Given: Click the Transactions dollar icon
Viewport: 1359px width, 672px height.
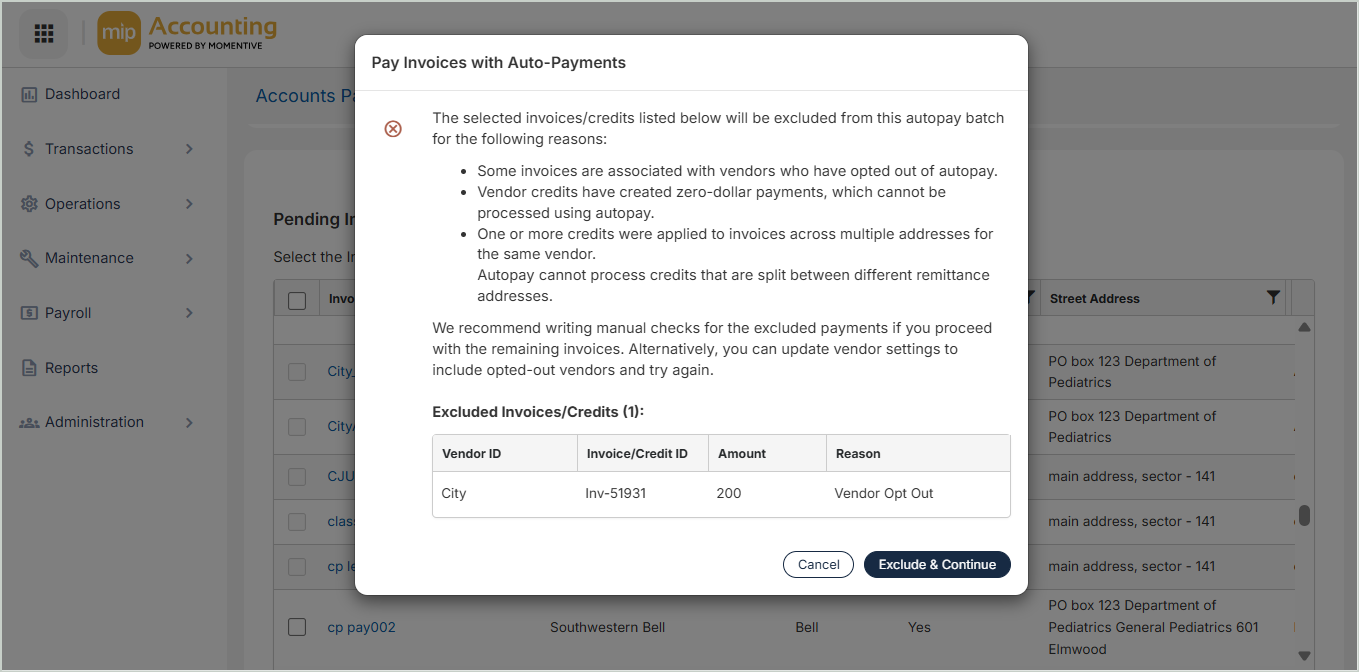Looking at the screenshot, I should coord(29,149).
